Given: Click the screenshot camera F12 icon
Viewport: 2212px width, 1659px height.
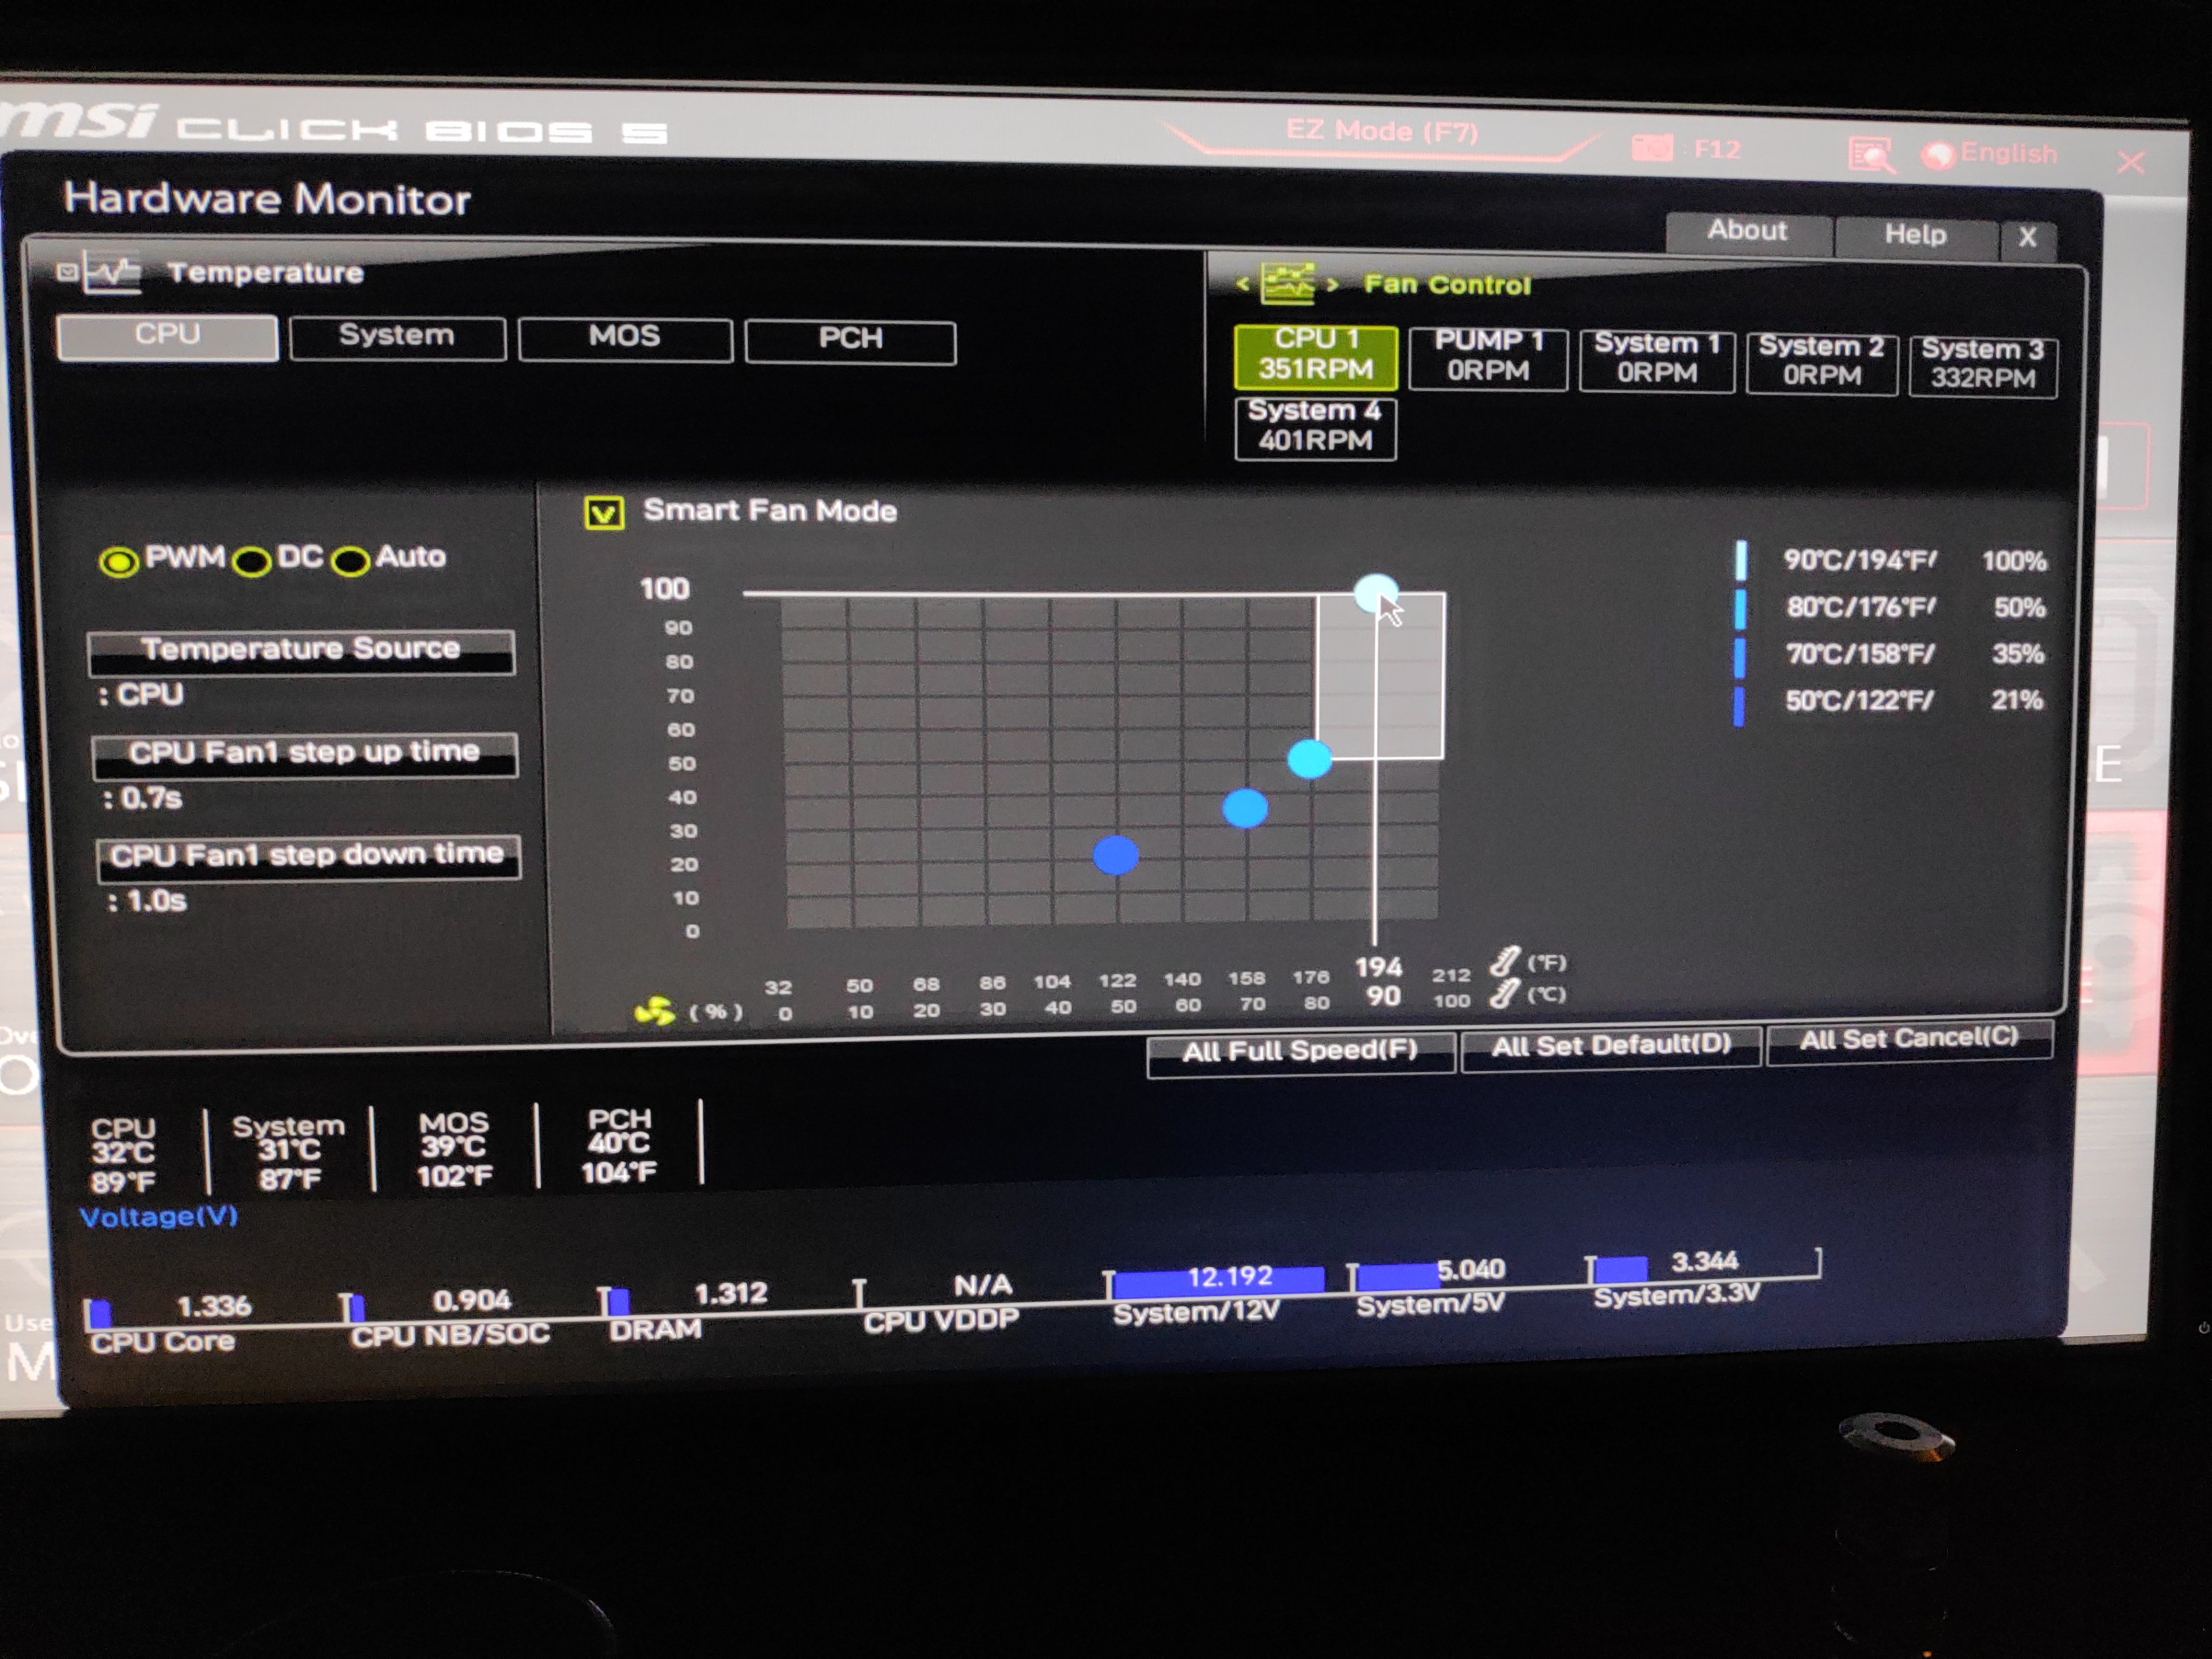Looking at the screenshot, I should point(1652,149).
